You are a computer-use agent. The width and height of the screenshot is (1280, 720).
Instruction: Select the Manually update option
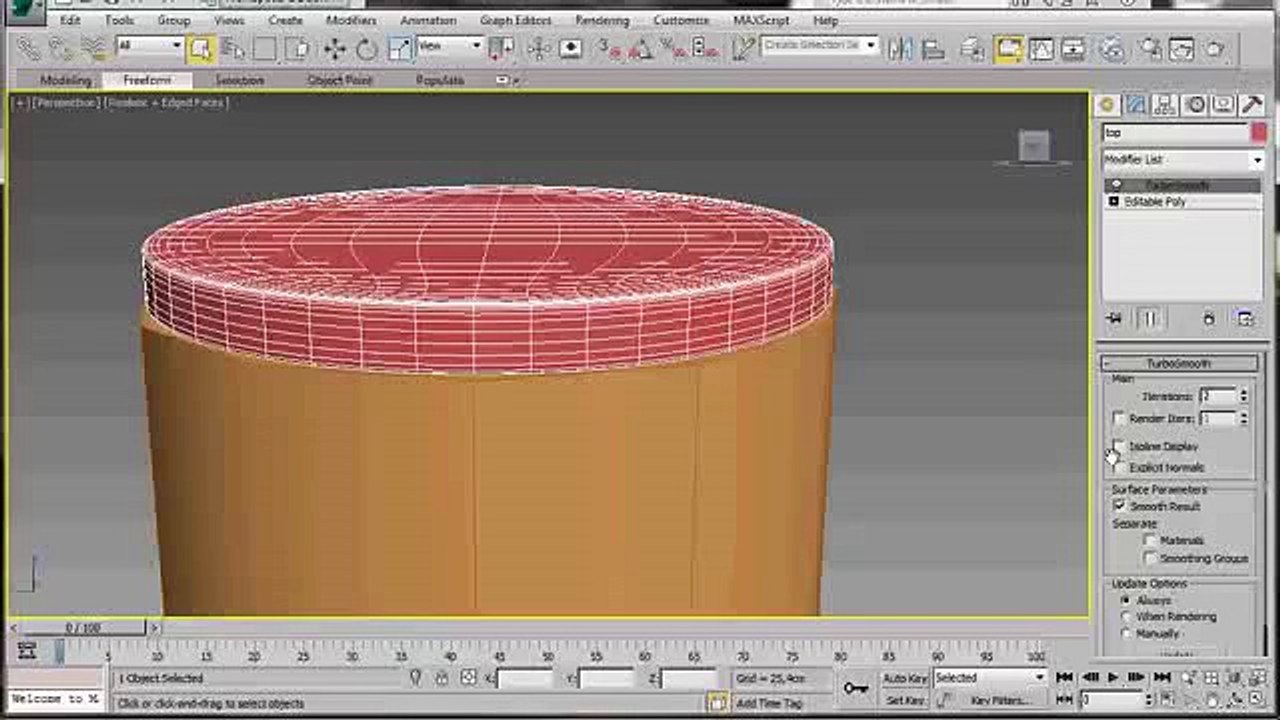(x=1126, y=633)
